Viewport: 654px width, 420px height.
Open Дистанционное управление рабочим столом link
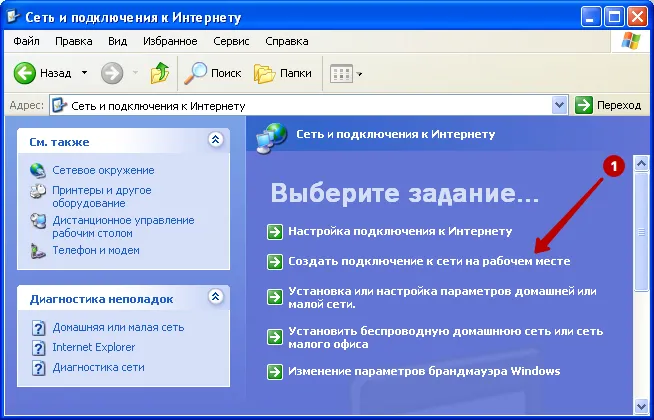[x=123, y=226]
